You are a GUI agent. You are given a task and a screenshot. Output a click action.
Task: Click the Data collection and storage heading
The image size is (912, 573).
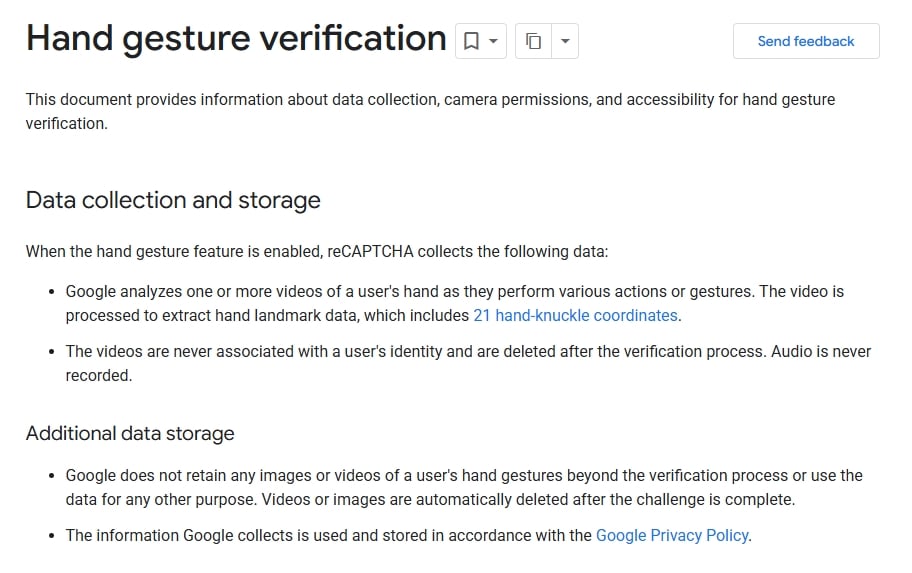click(173, 201)
